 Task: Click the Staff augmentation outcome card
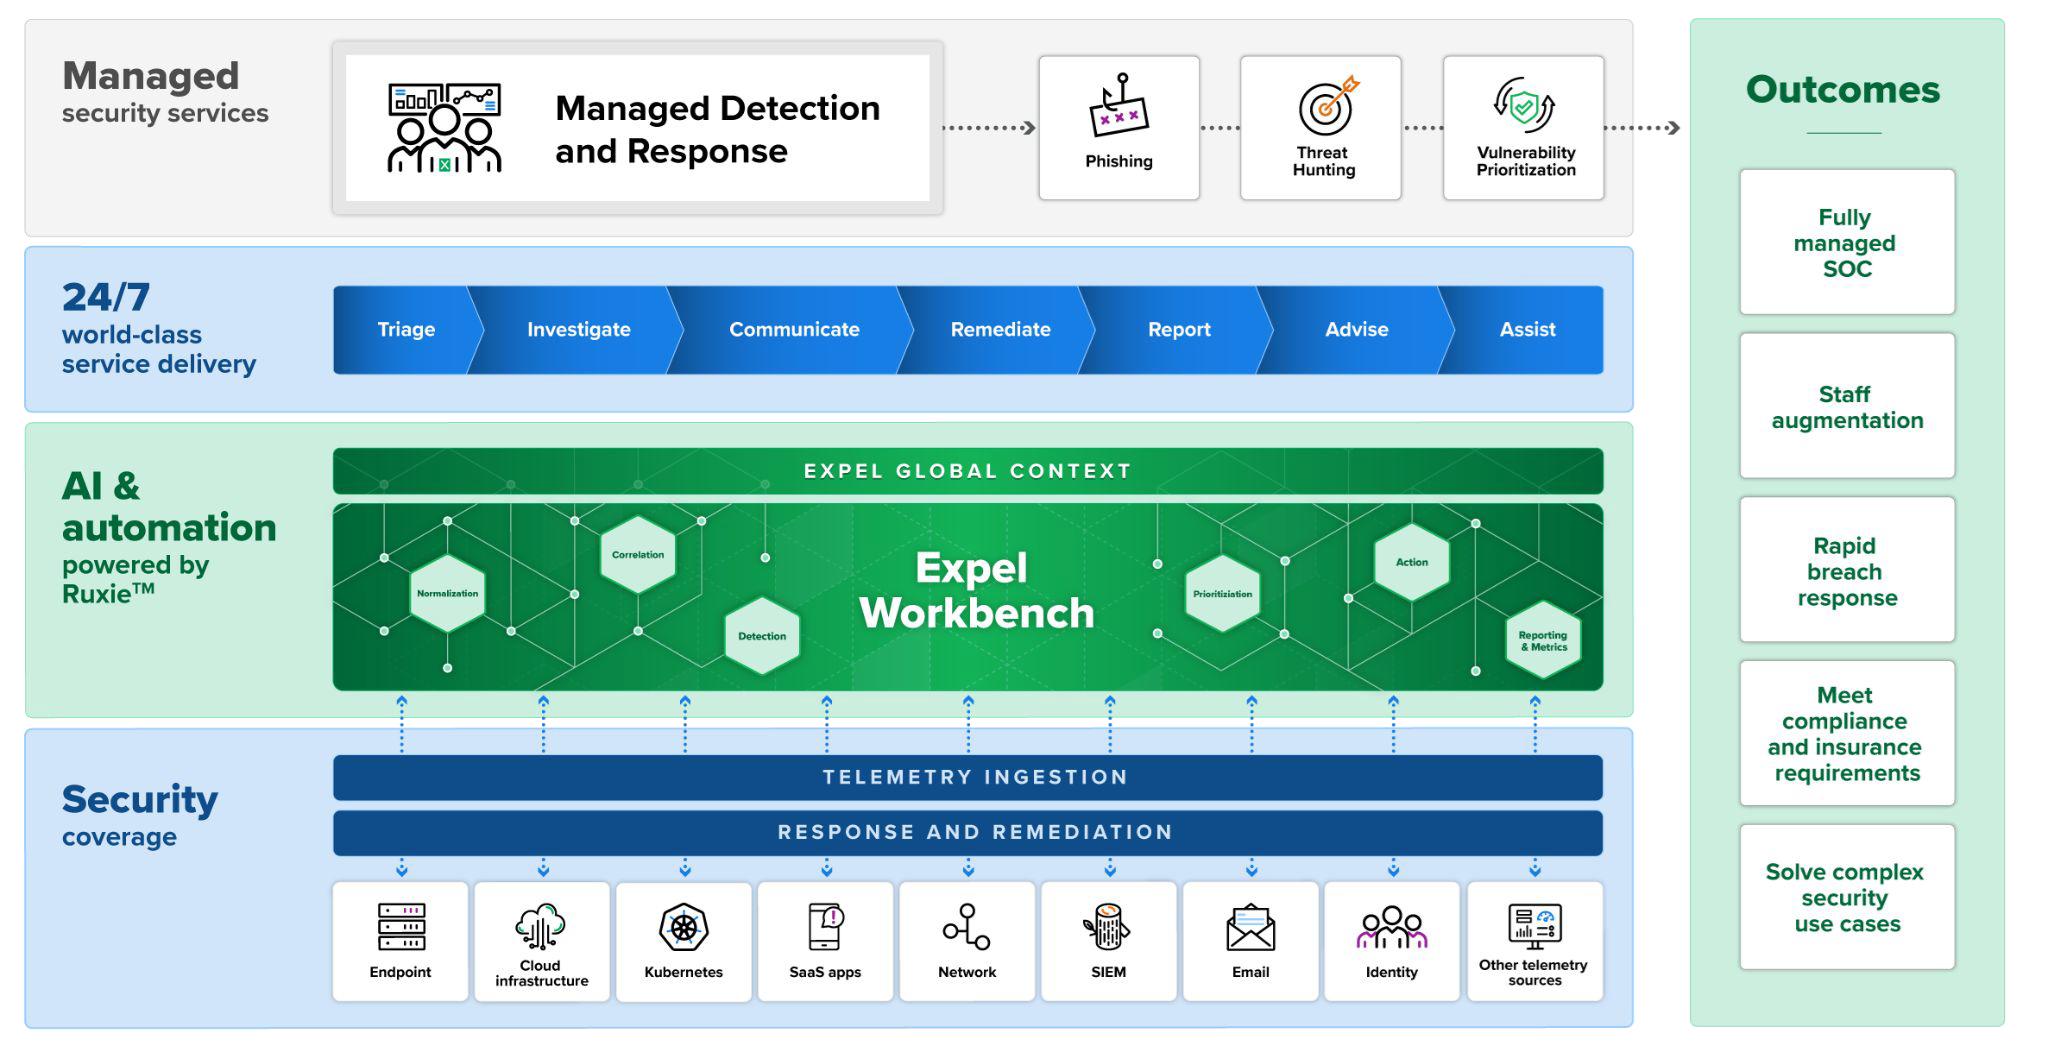click(1847, 406)
